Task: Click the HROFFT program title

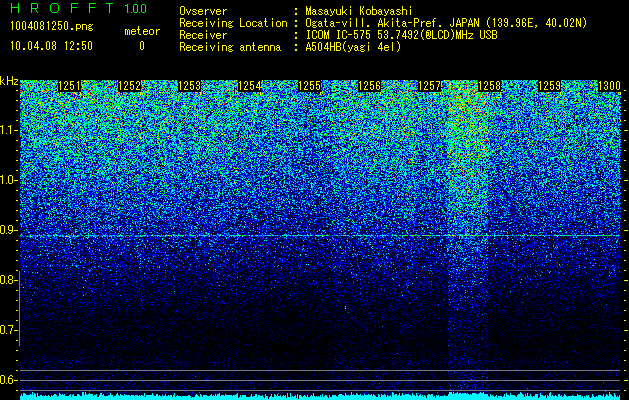Action: [63, 8]
